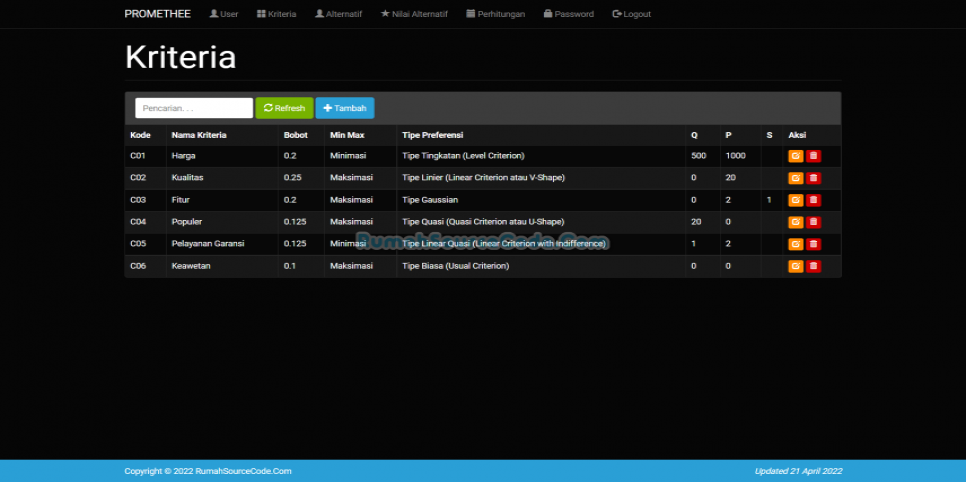Delete the C06 Keawetan criterion

pos(813,266)
